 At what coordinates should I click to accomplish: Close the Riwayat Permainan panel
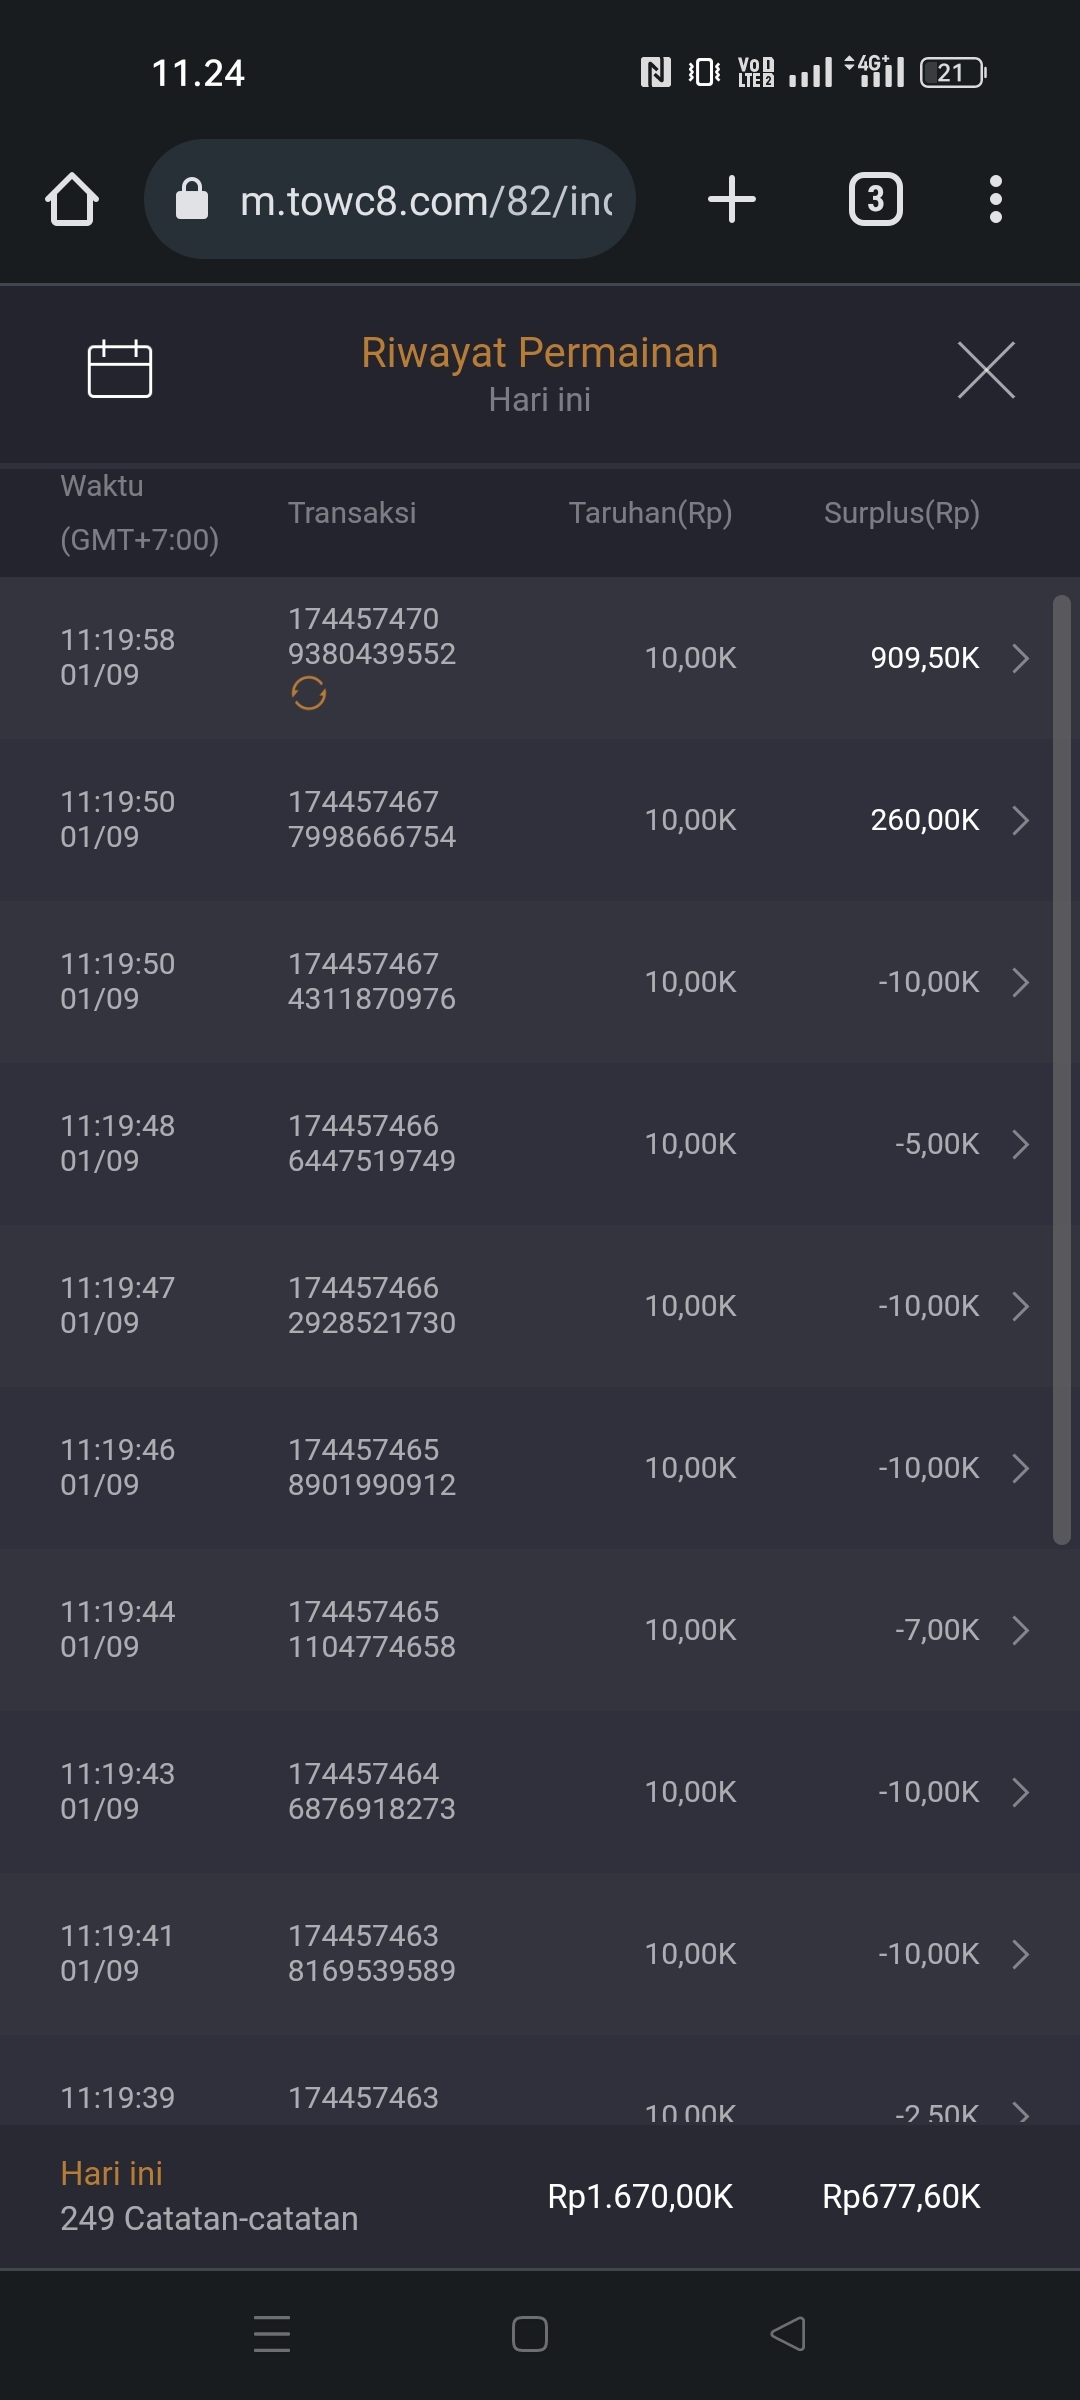pos(986,370)
